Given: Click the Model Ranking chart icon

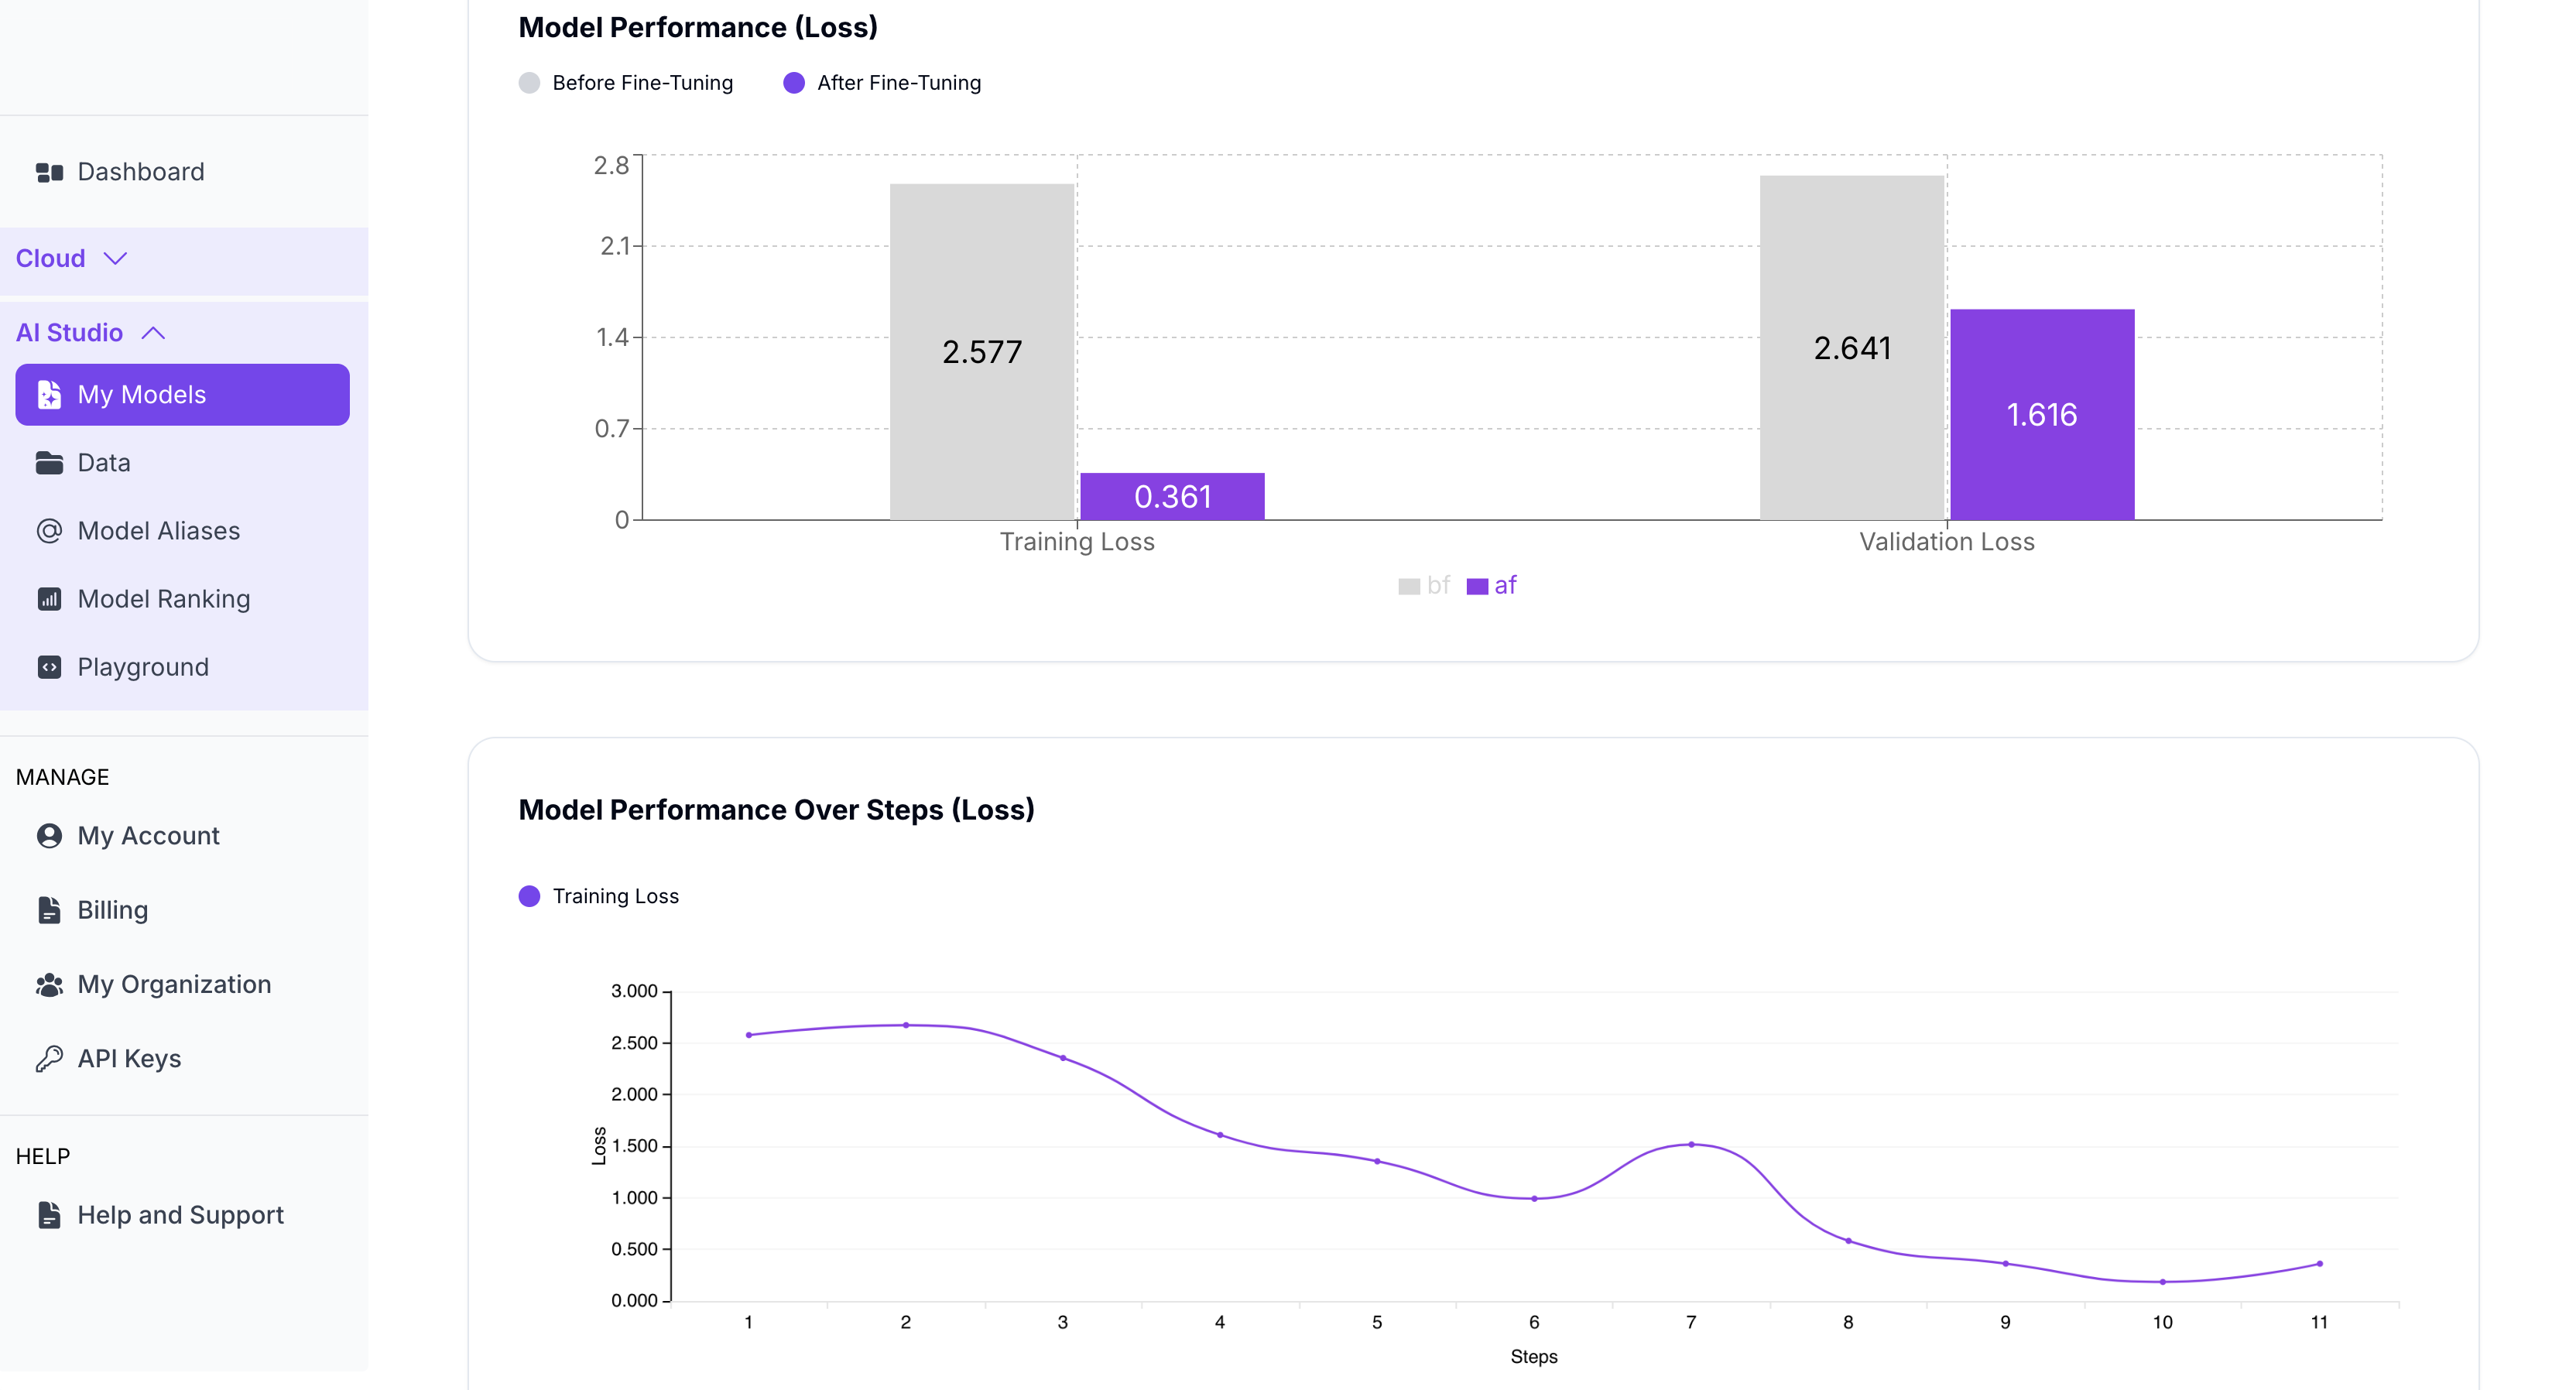Looking at the screenshot, I should 49,599.
